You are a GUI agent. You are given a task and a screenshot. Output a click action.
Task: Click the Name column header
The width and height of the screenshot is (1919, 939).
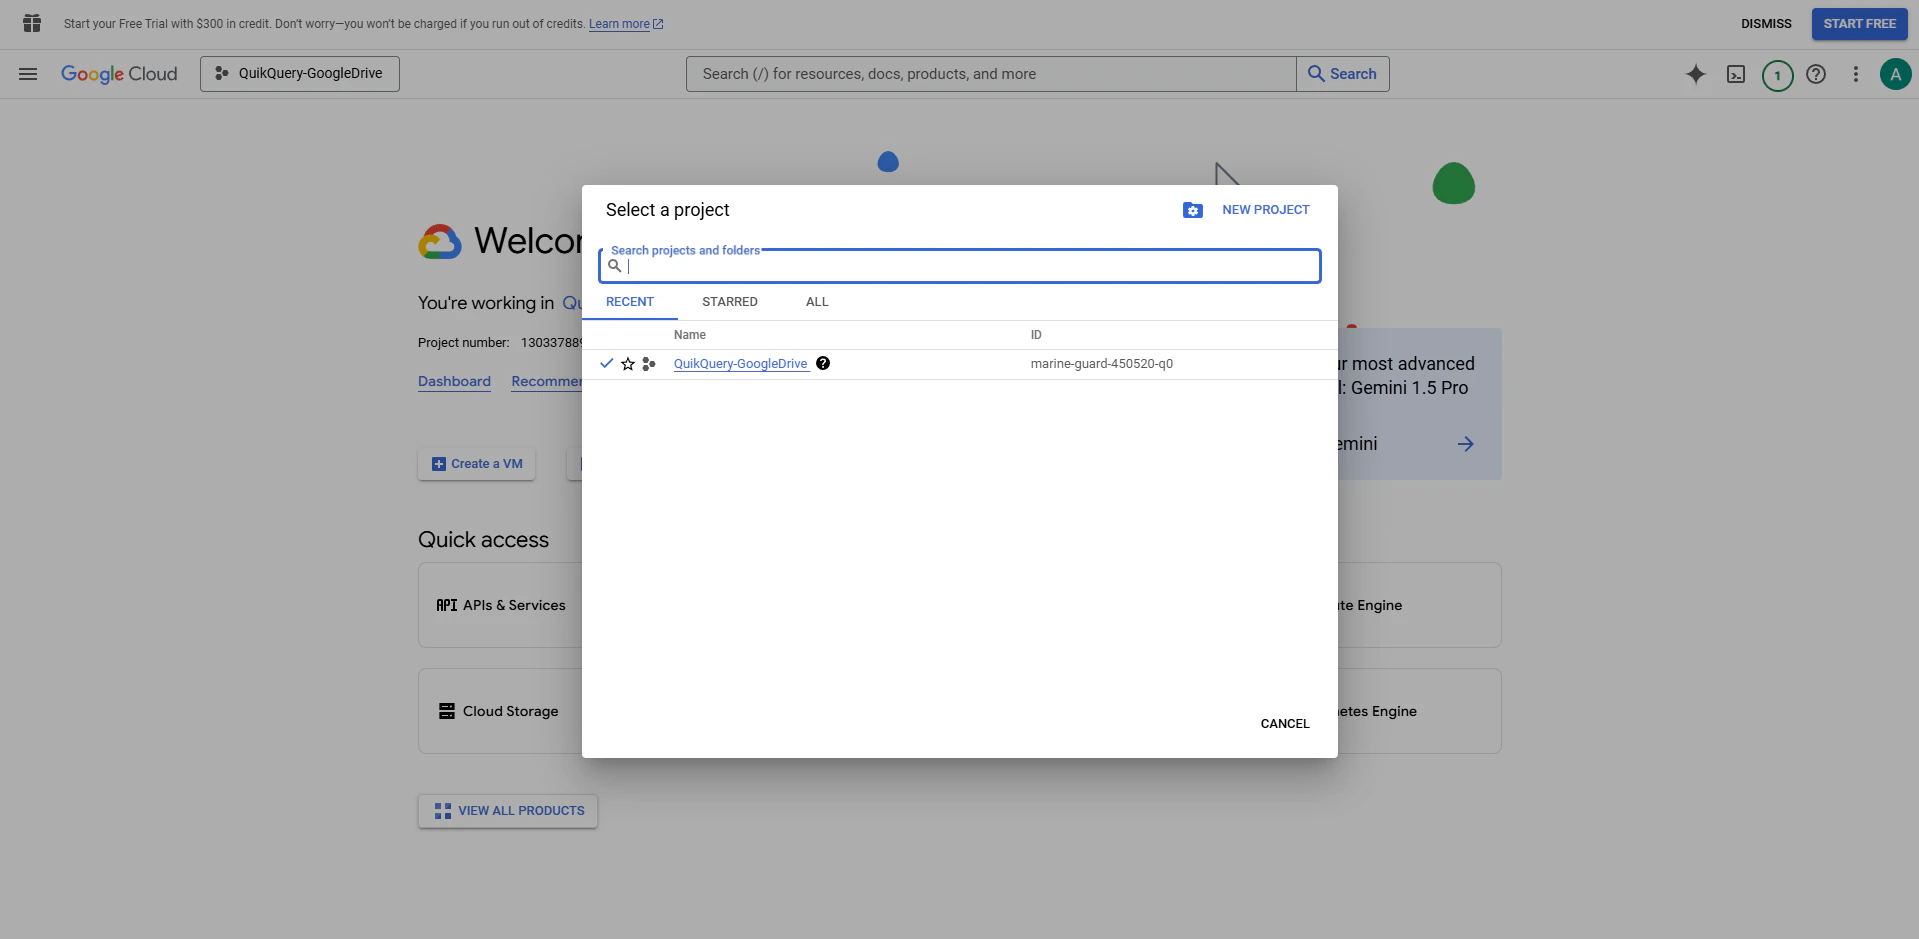(690, 335)
